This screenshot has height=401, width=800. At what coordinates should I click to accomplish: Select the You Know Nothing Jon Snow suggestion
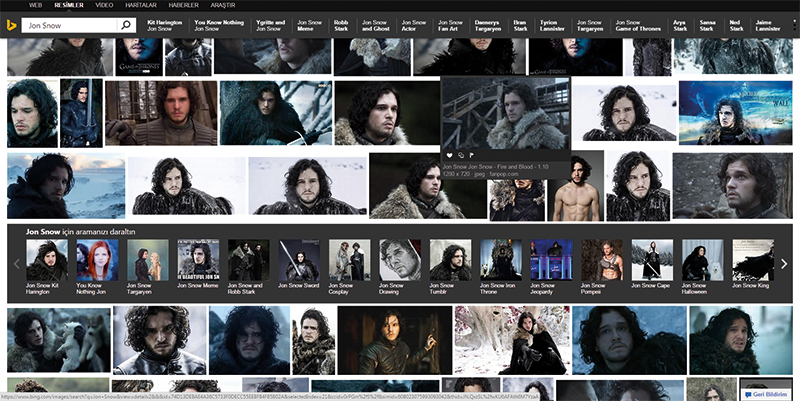coord(219,26)
